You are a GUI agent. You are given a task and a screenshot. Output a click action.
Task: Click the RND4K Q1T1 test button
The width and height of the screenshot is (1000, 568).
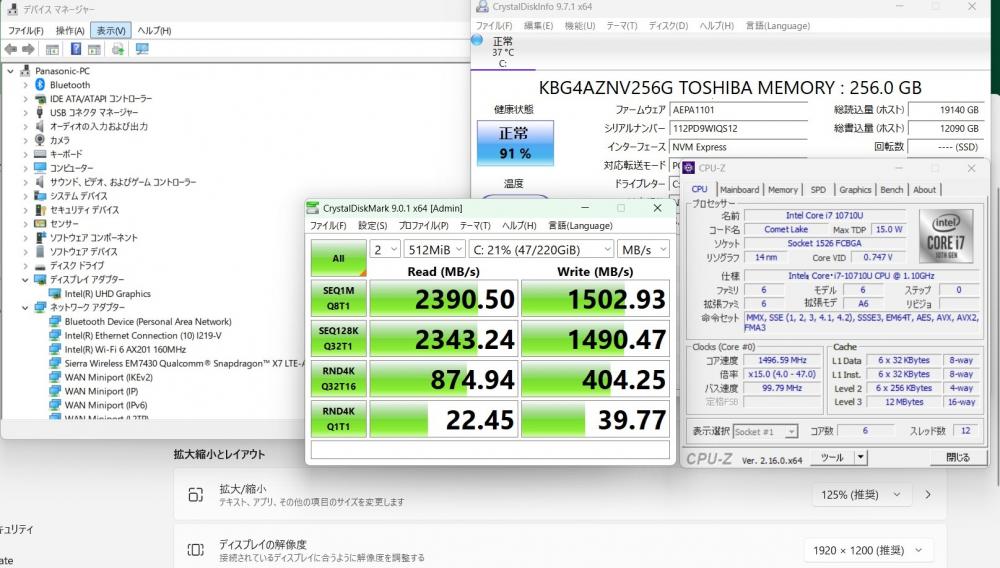point(339,419)
